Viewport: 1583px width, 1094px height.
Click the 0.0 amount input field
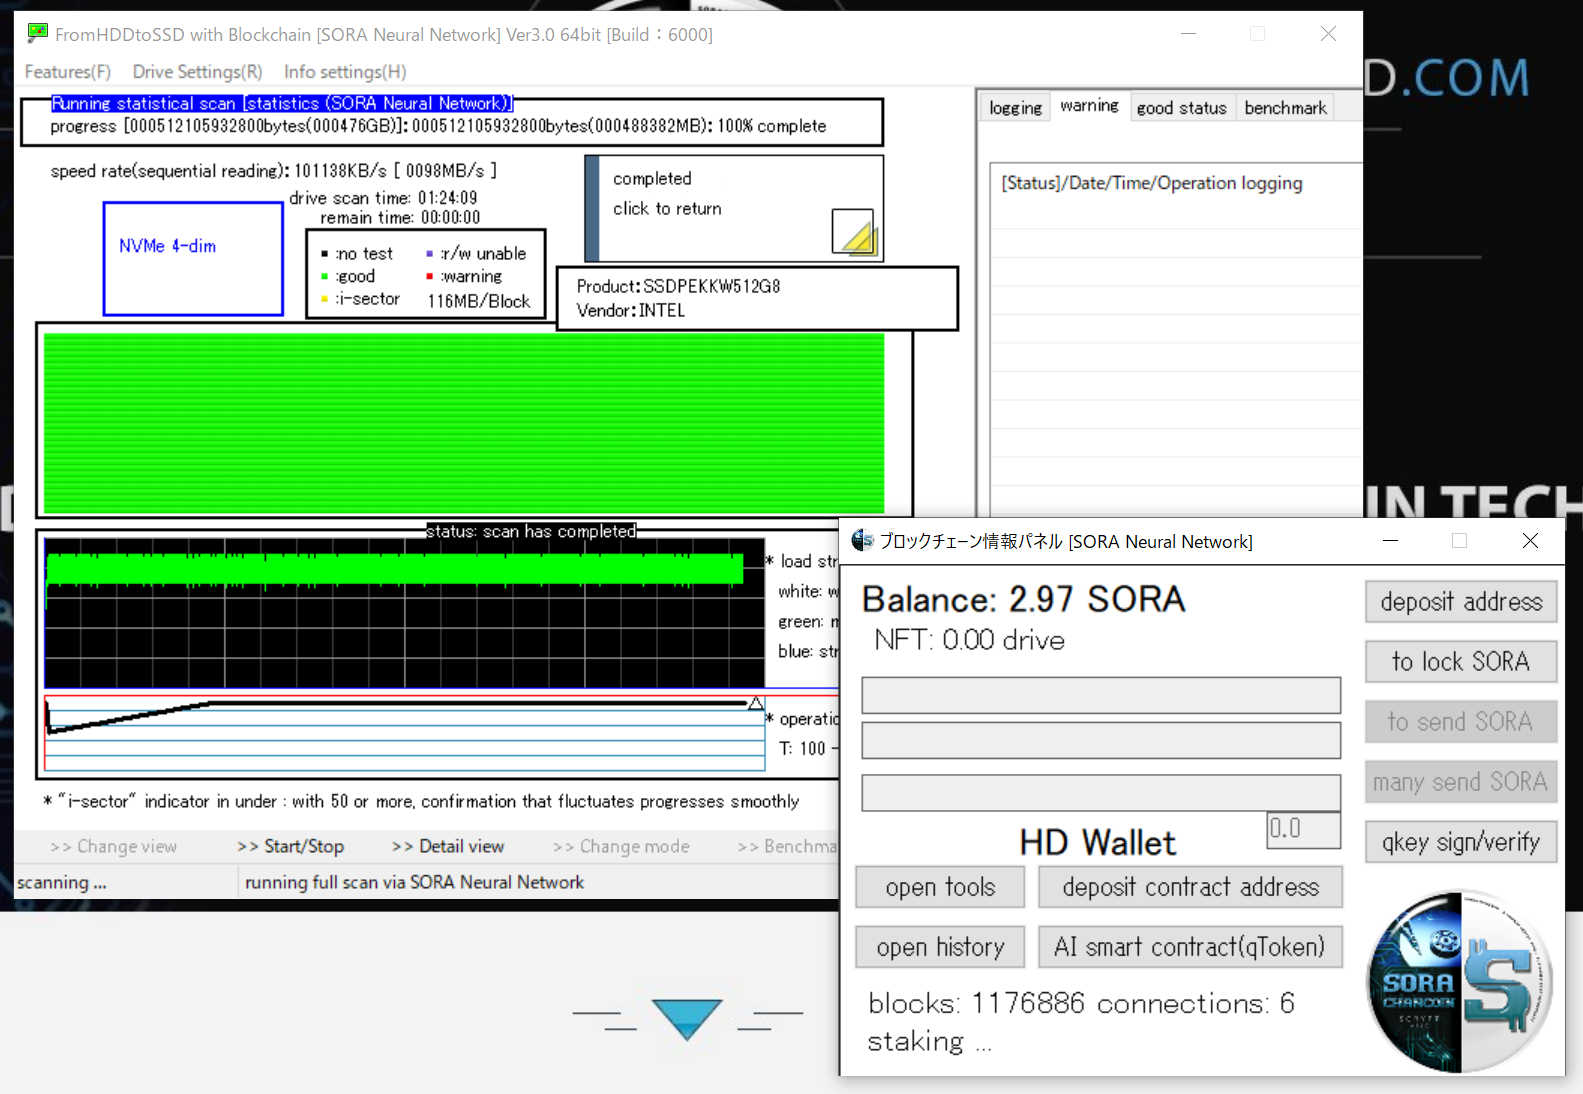1303,829
